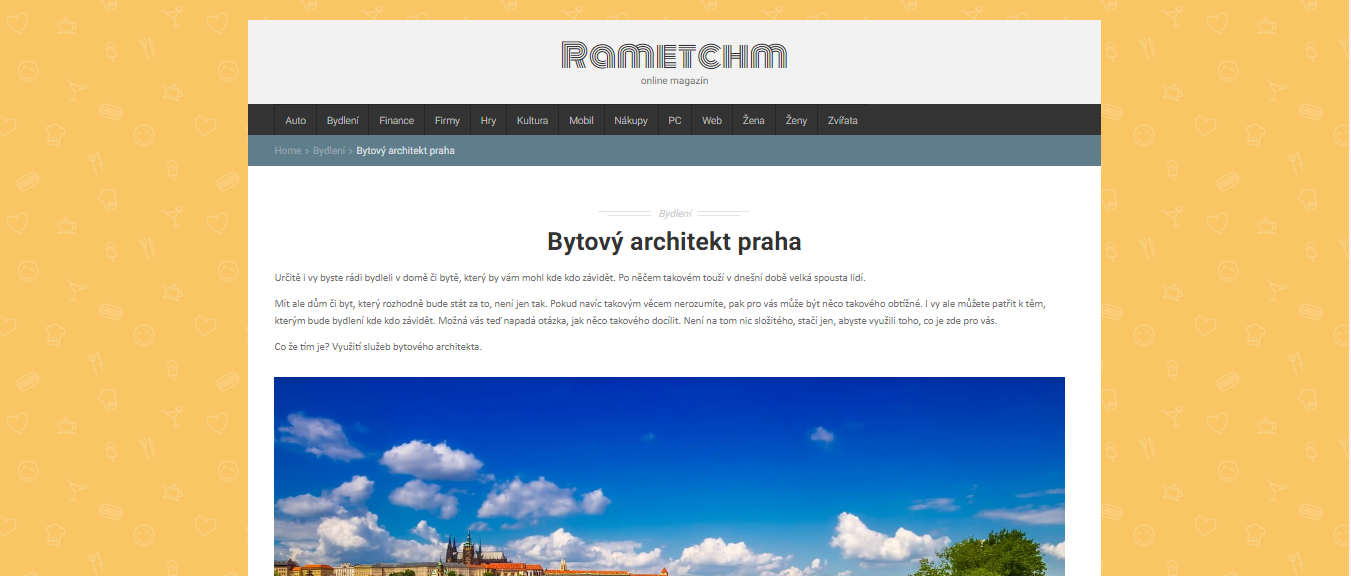This screenshot has width=1351, height=576.
Task: Open the Auto menu item
Action: pos(295,120)
